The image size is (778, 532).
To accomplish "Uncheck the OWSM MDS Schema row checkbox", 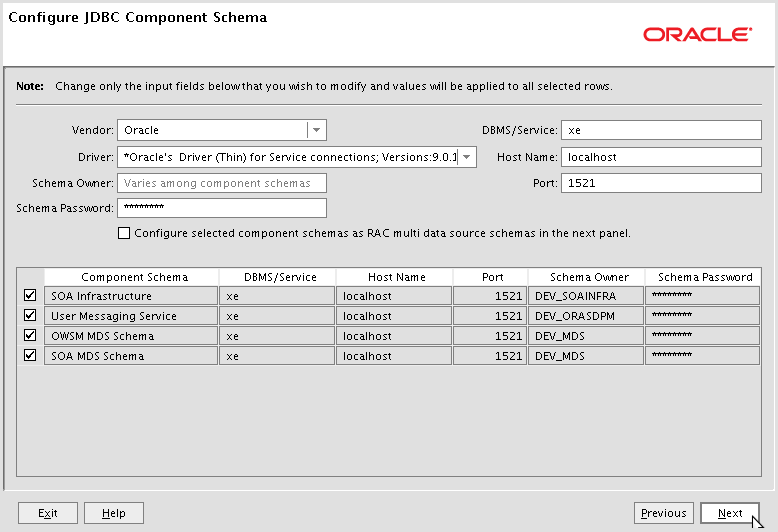I will click(x=30, y=335).
